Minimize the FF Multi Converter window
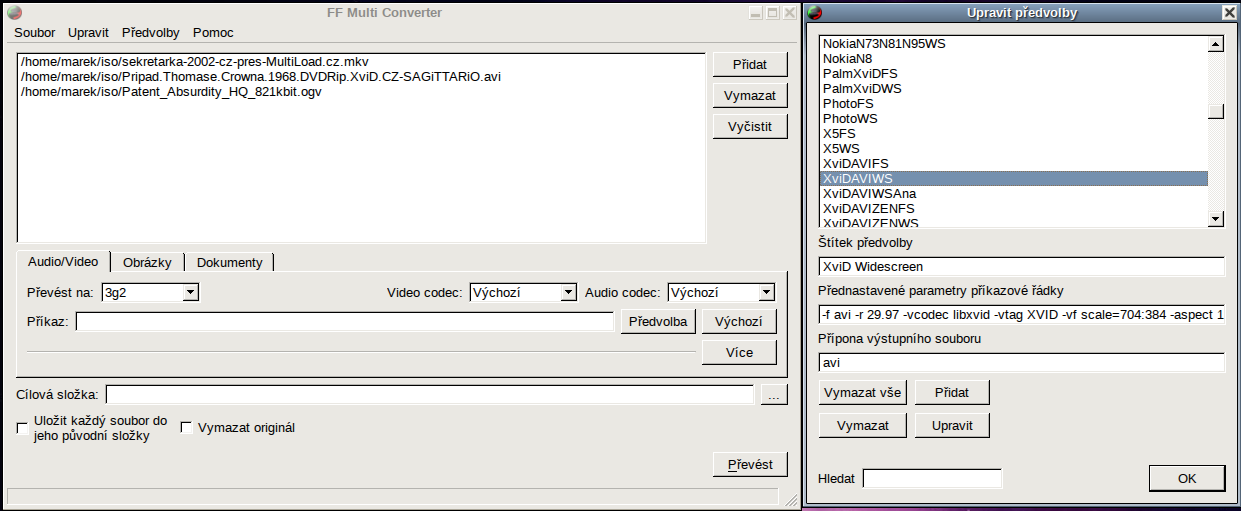 click(x=756, y=13)
